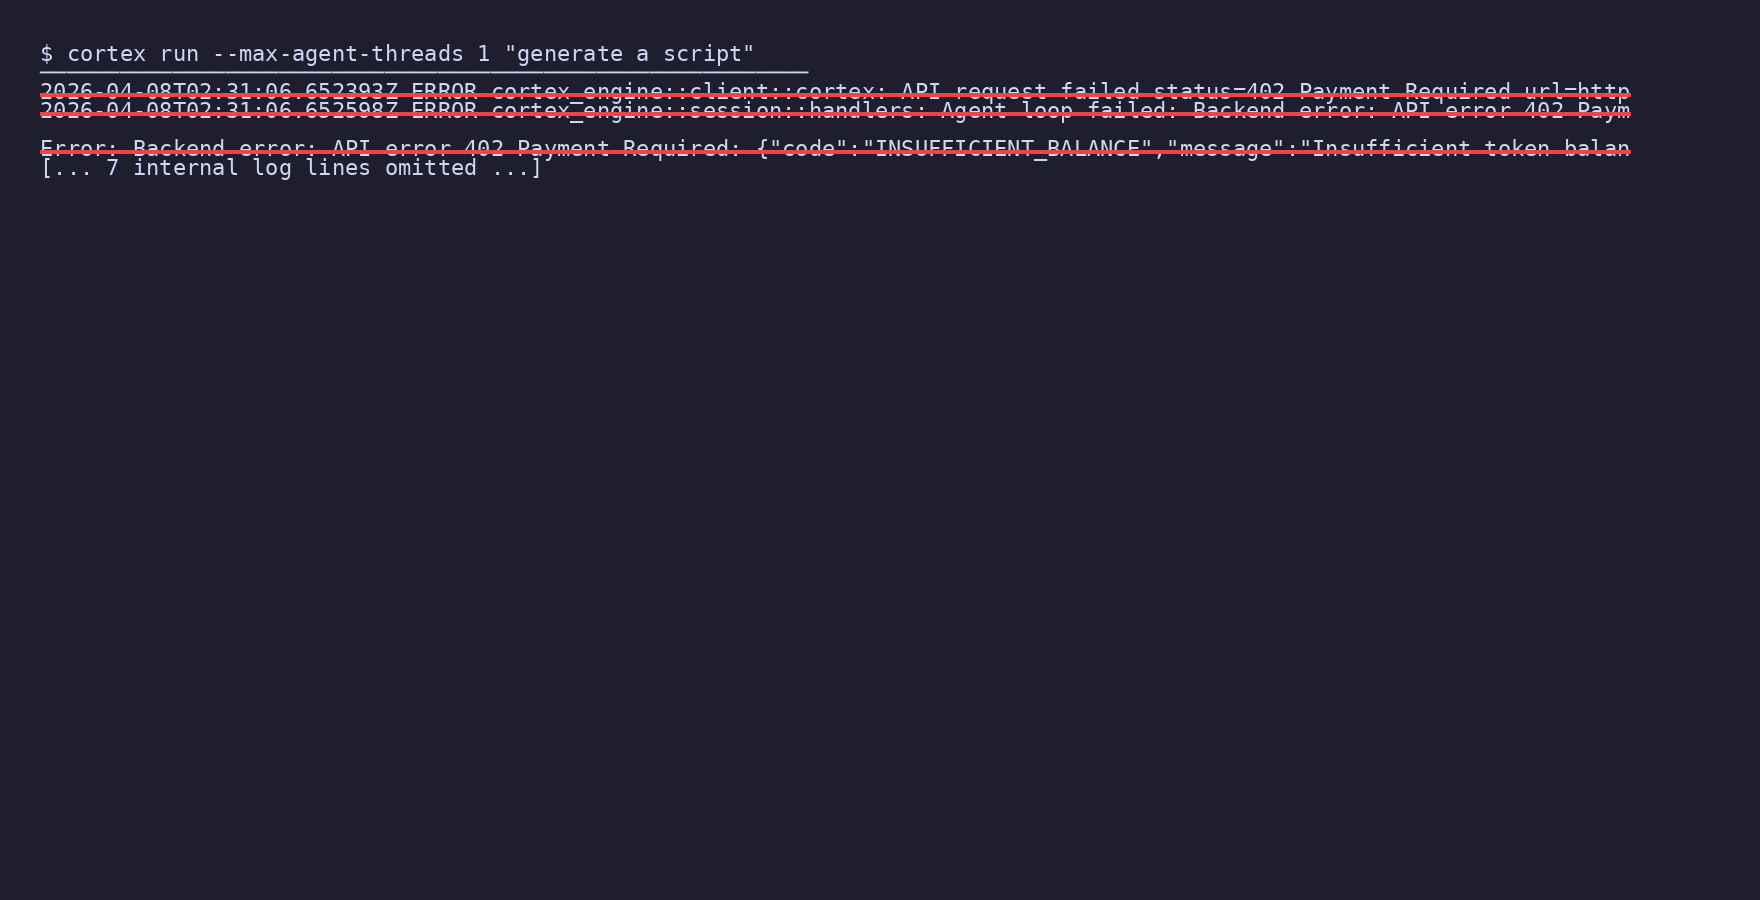Click the horizontal separator line under the command

(x=424, y=72)
